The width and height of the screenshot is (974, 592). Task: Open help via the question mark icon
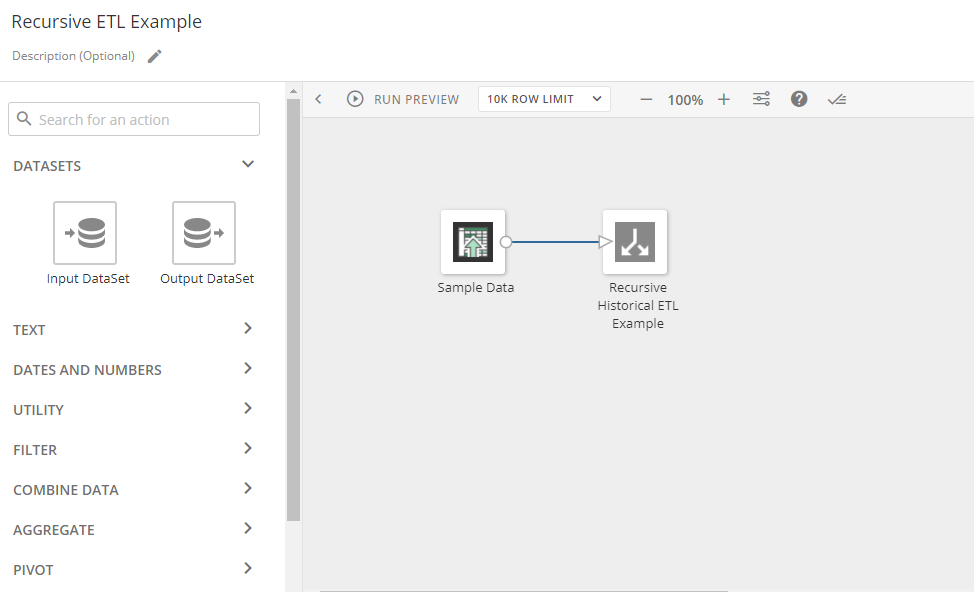pos(798,99)
